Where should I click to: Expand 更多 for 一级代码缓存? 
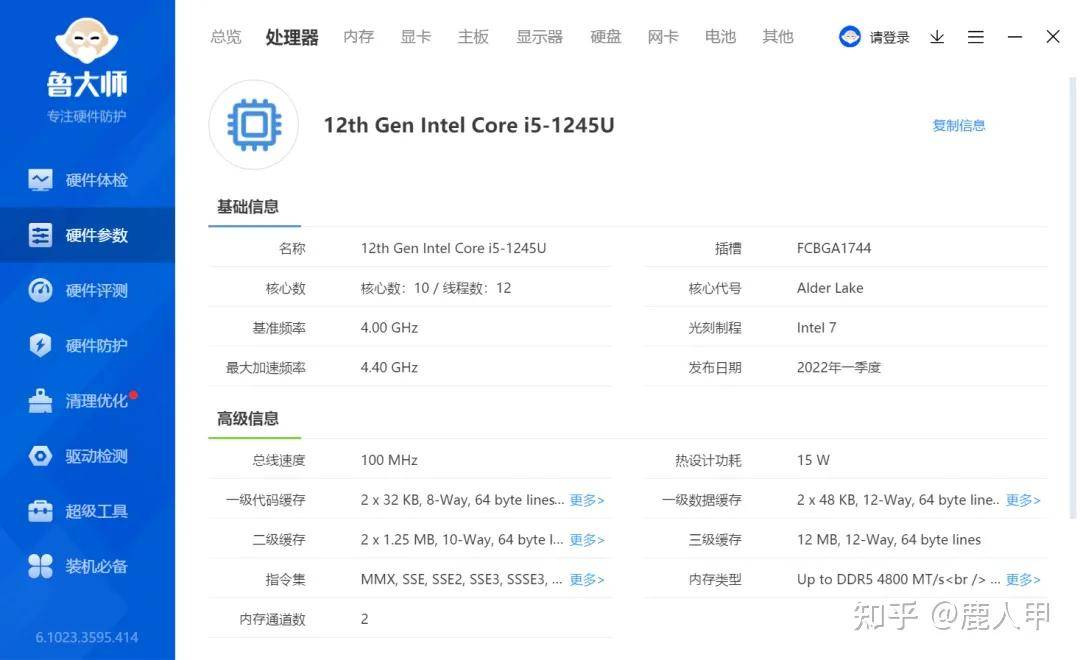click(587, 500)
